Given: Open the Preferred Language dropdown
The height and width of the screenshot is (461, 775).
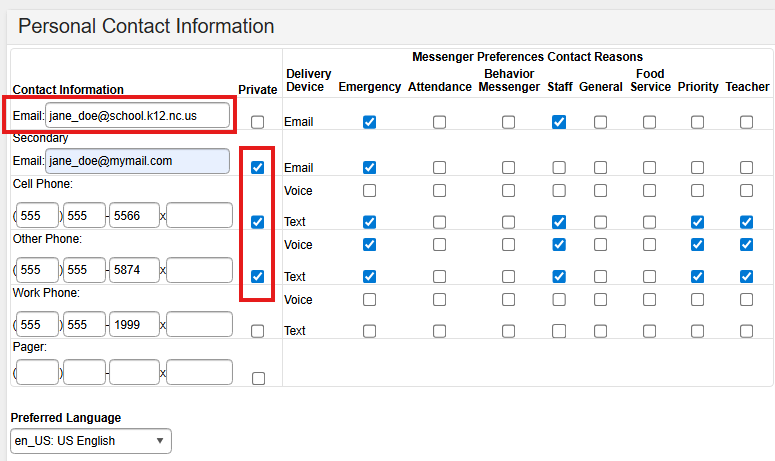Looking at the screenshot, I should coord(91,441).
